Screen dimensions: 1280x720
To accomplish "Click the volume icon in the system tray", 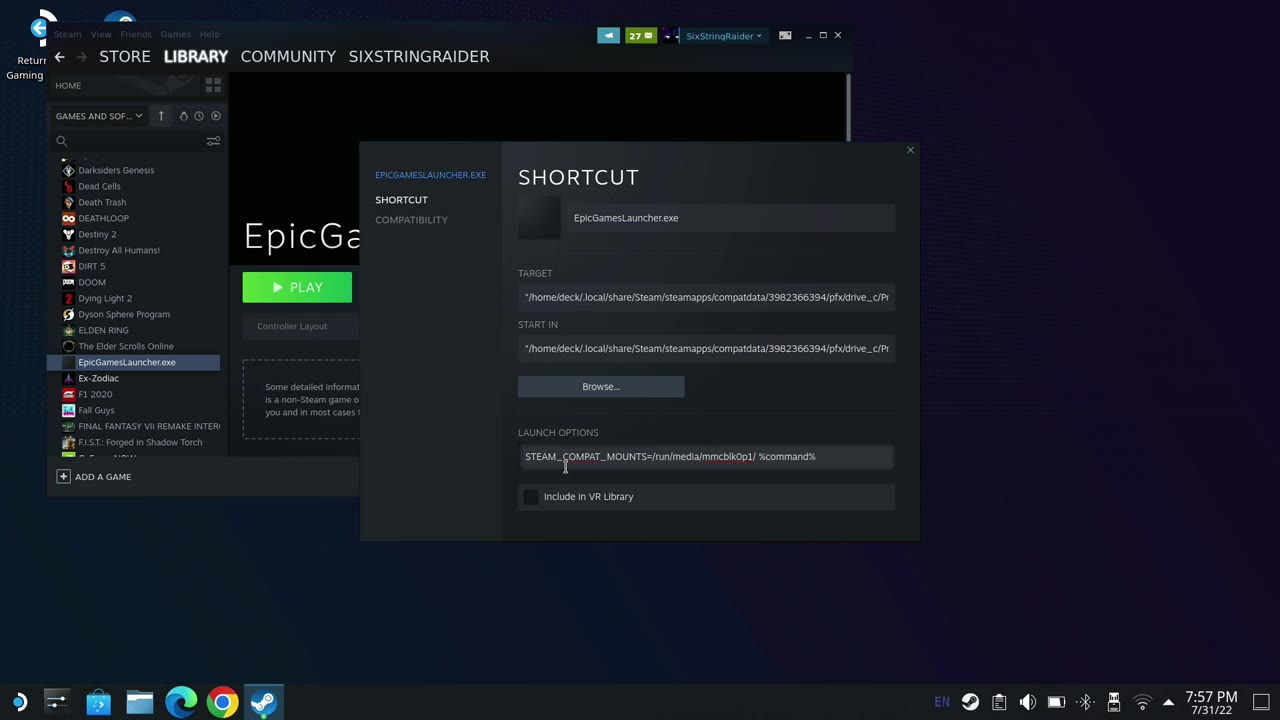I will coord(1027,702).
